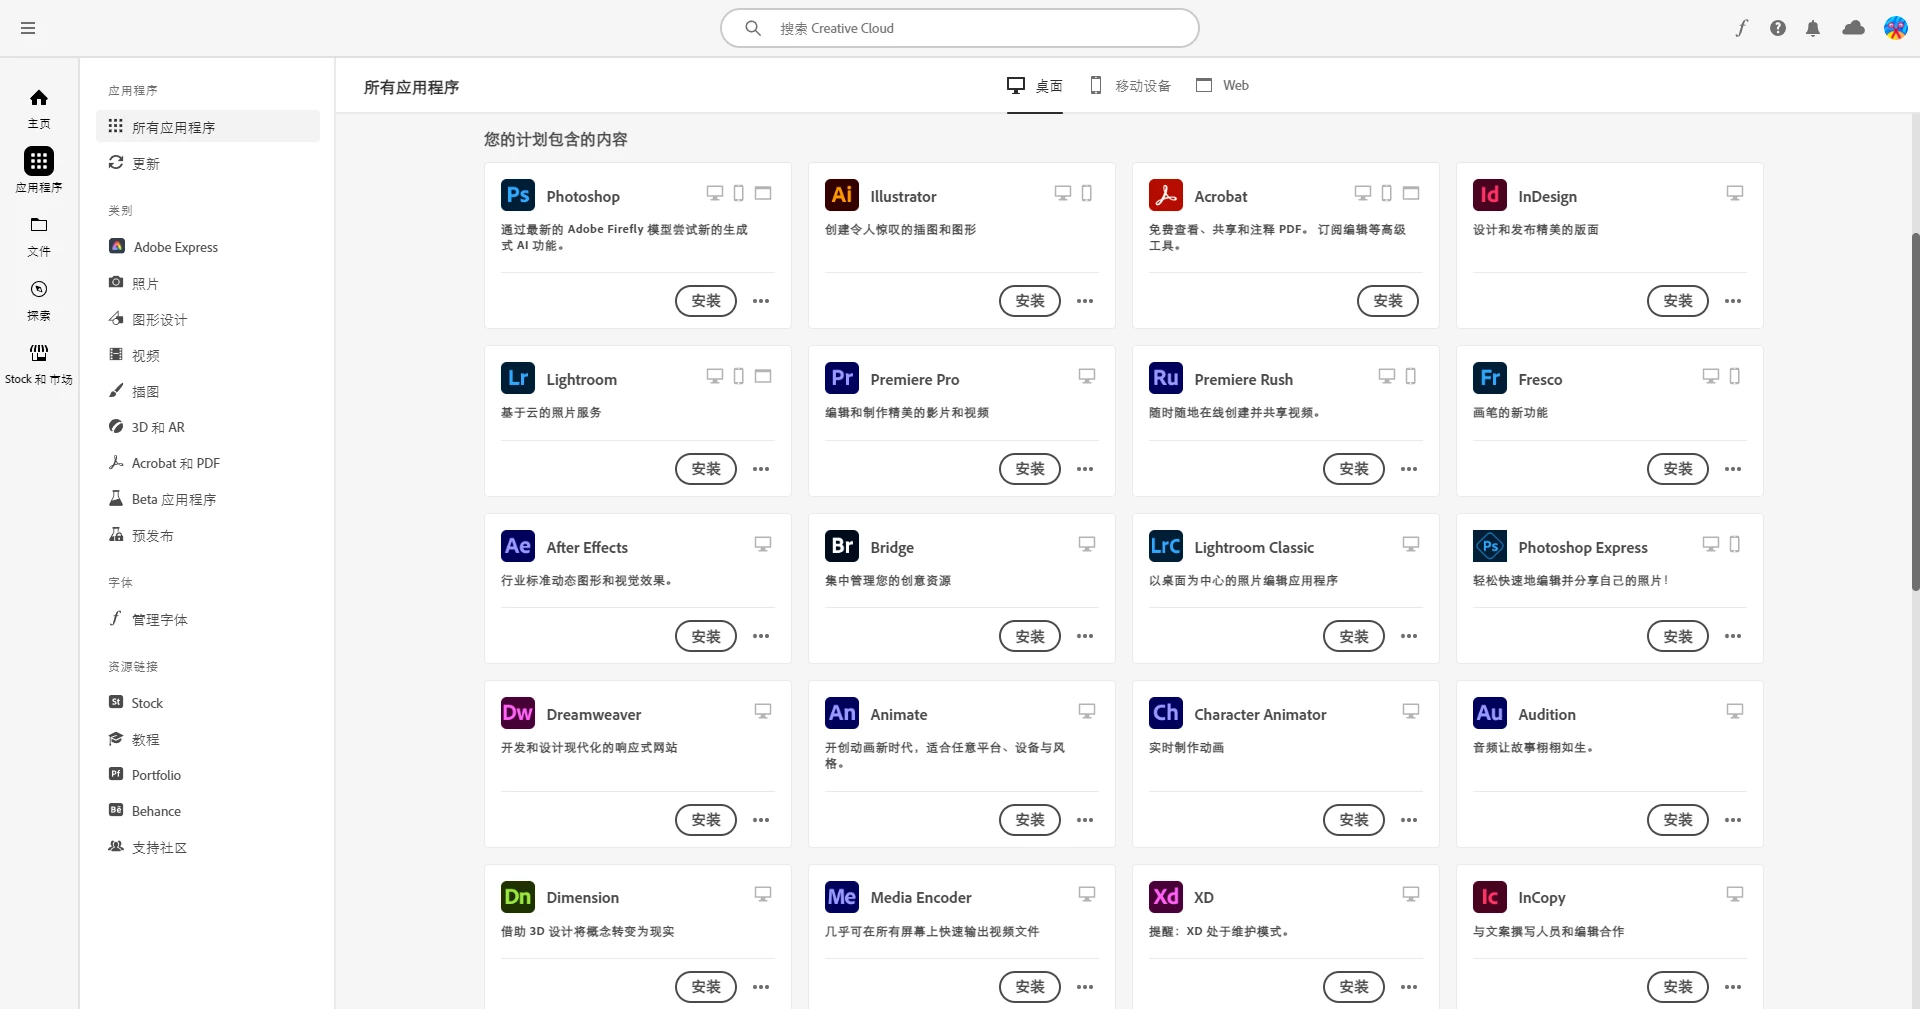
Task: Select 所有应用程序 in sidebar
Action: click(208, 127)
